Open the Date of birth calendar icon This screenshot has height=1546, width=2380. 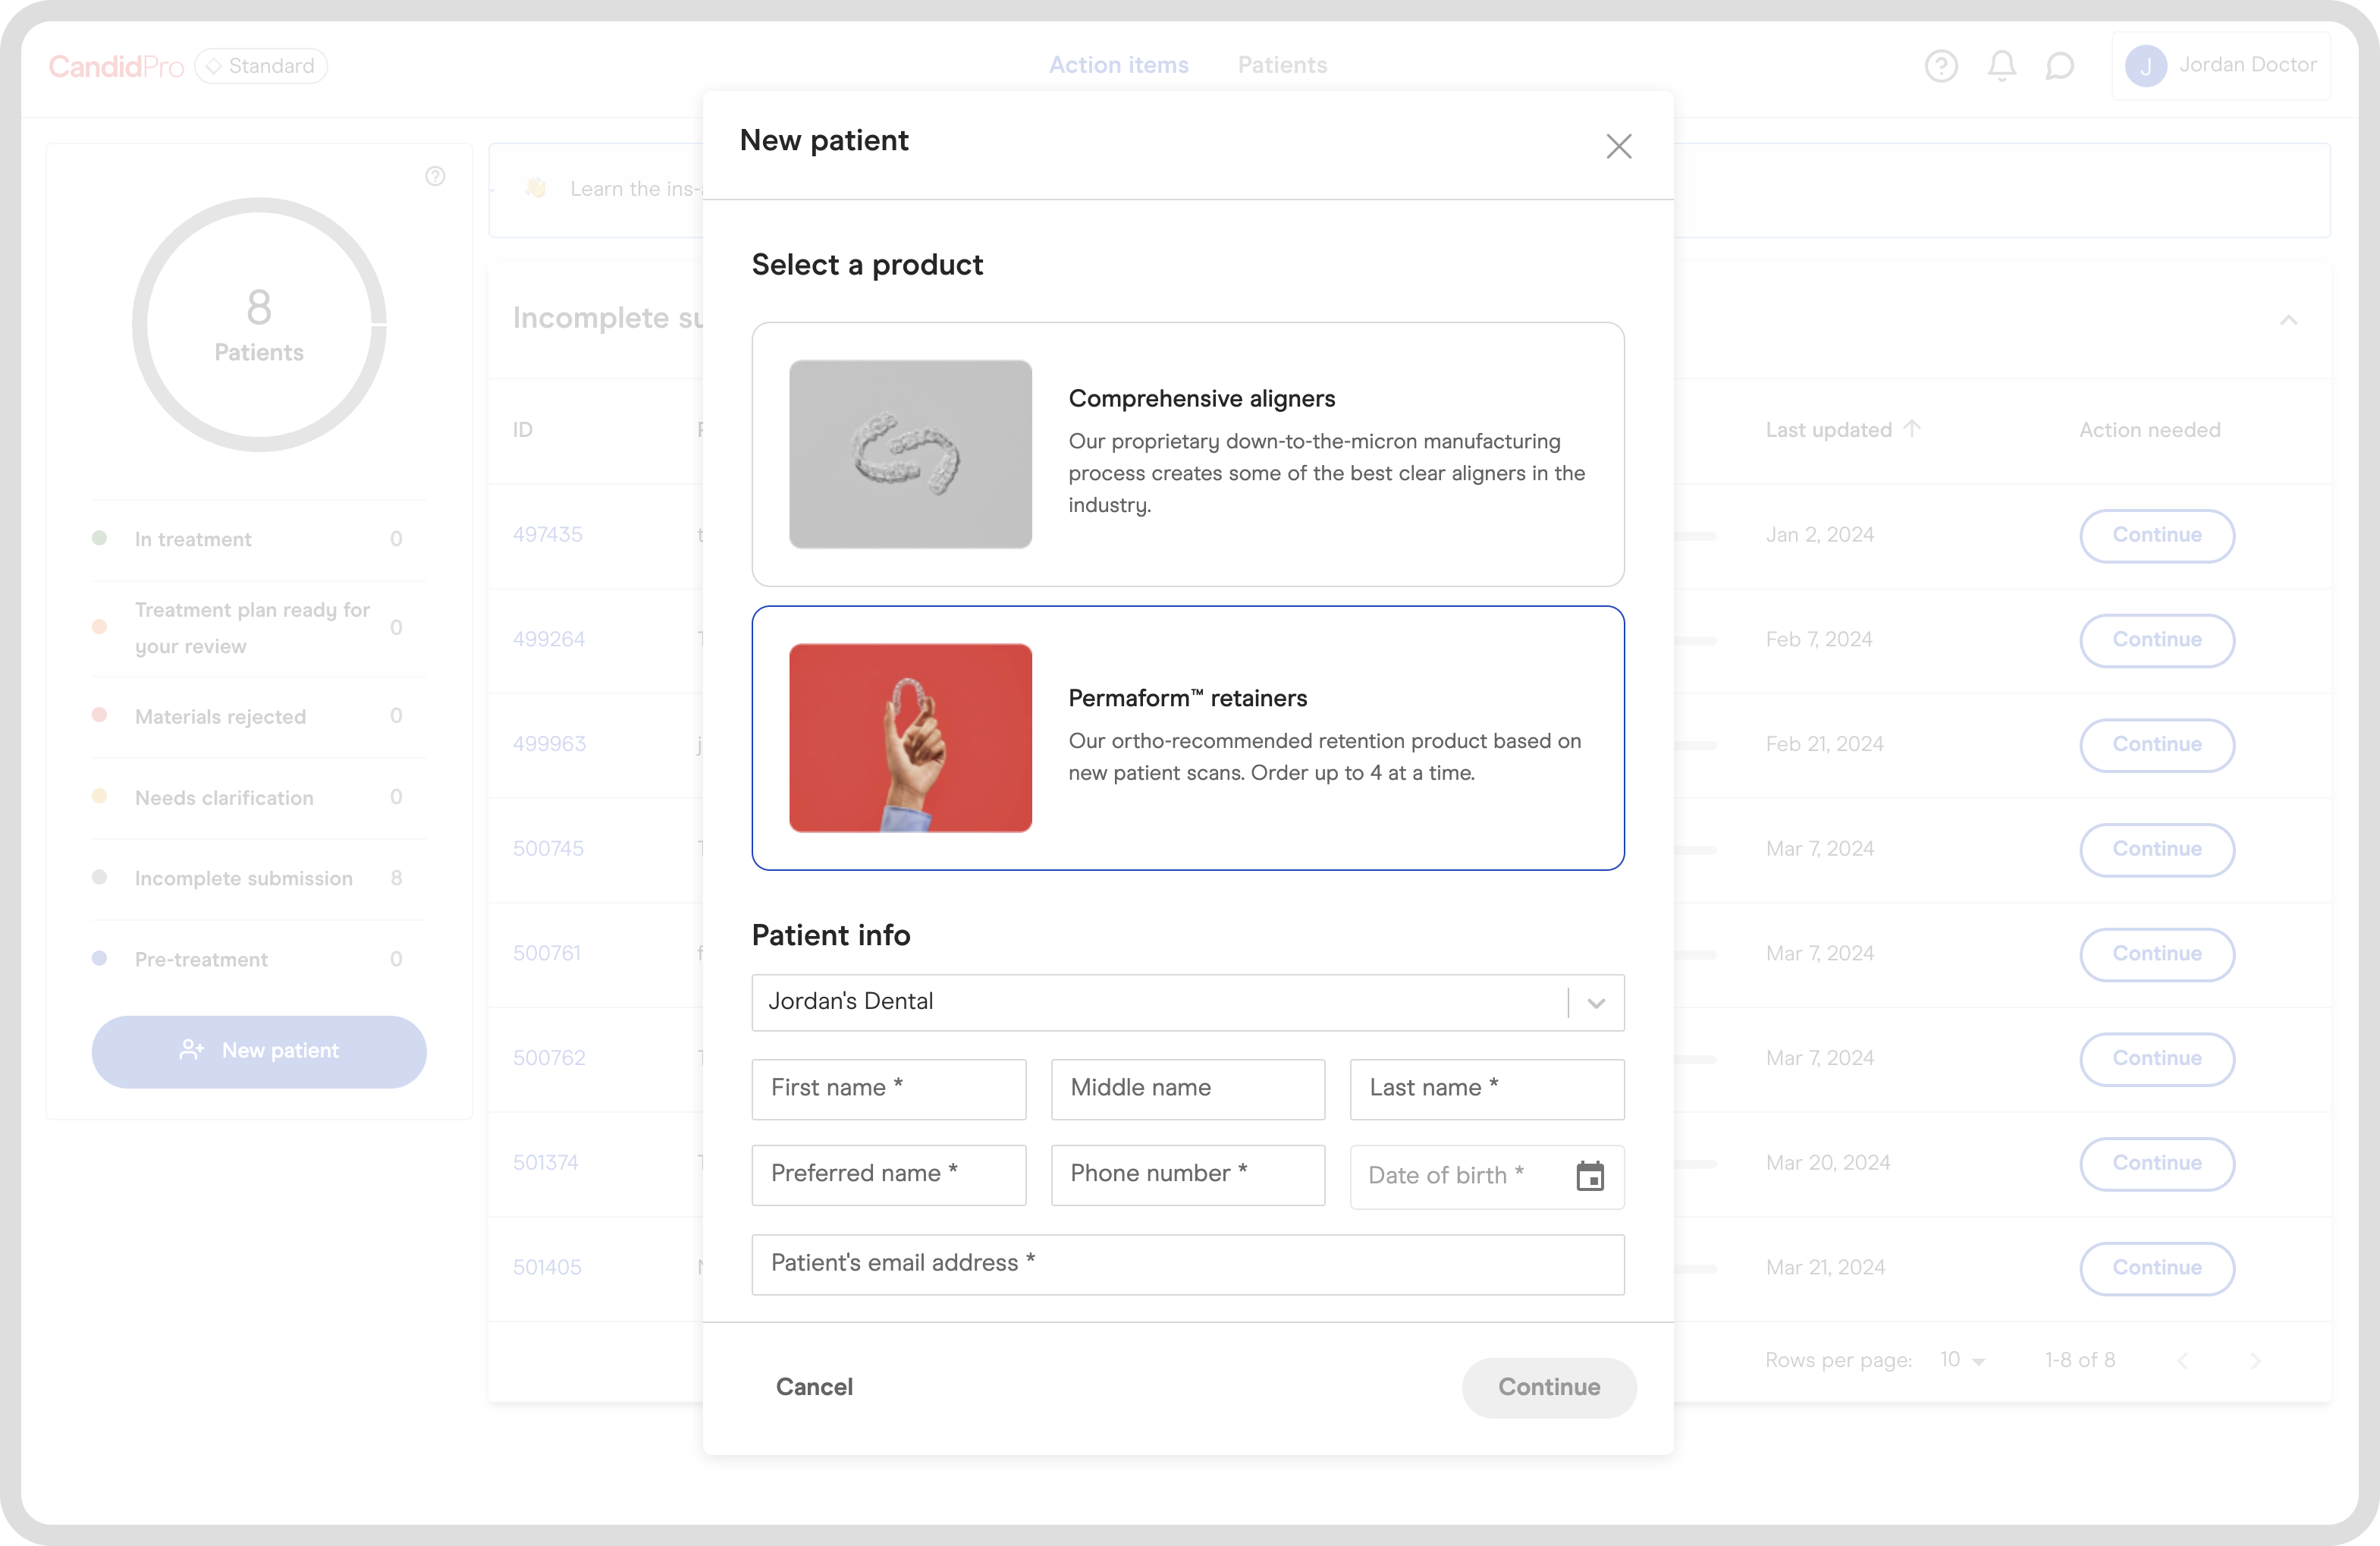coord(1590,1177)
